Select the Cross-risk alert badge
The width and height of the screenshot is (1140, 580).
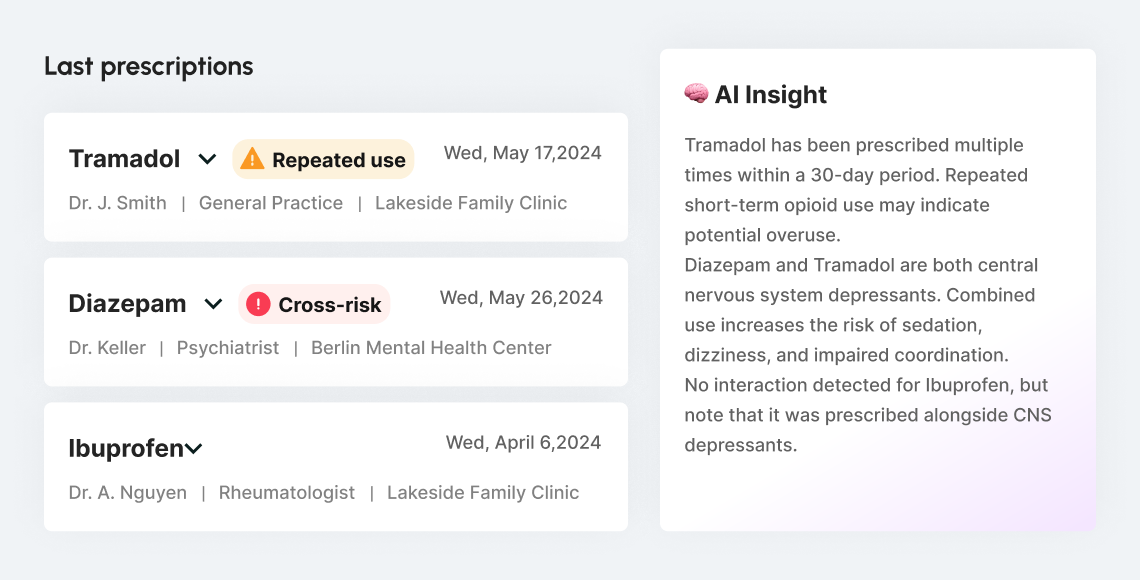(314, 303)
